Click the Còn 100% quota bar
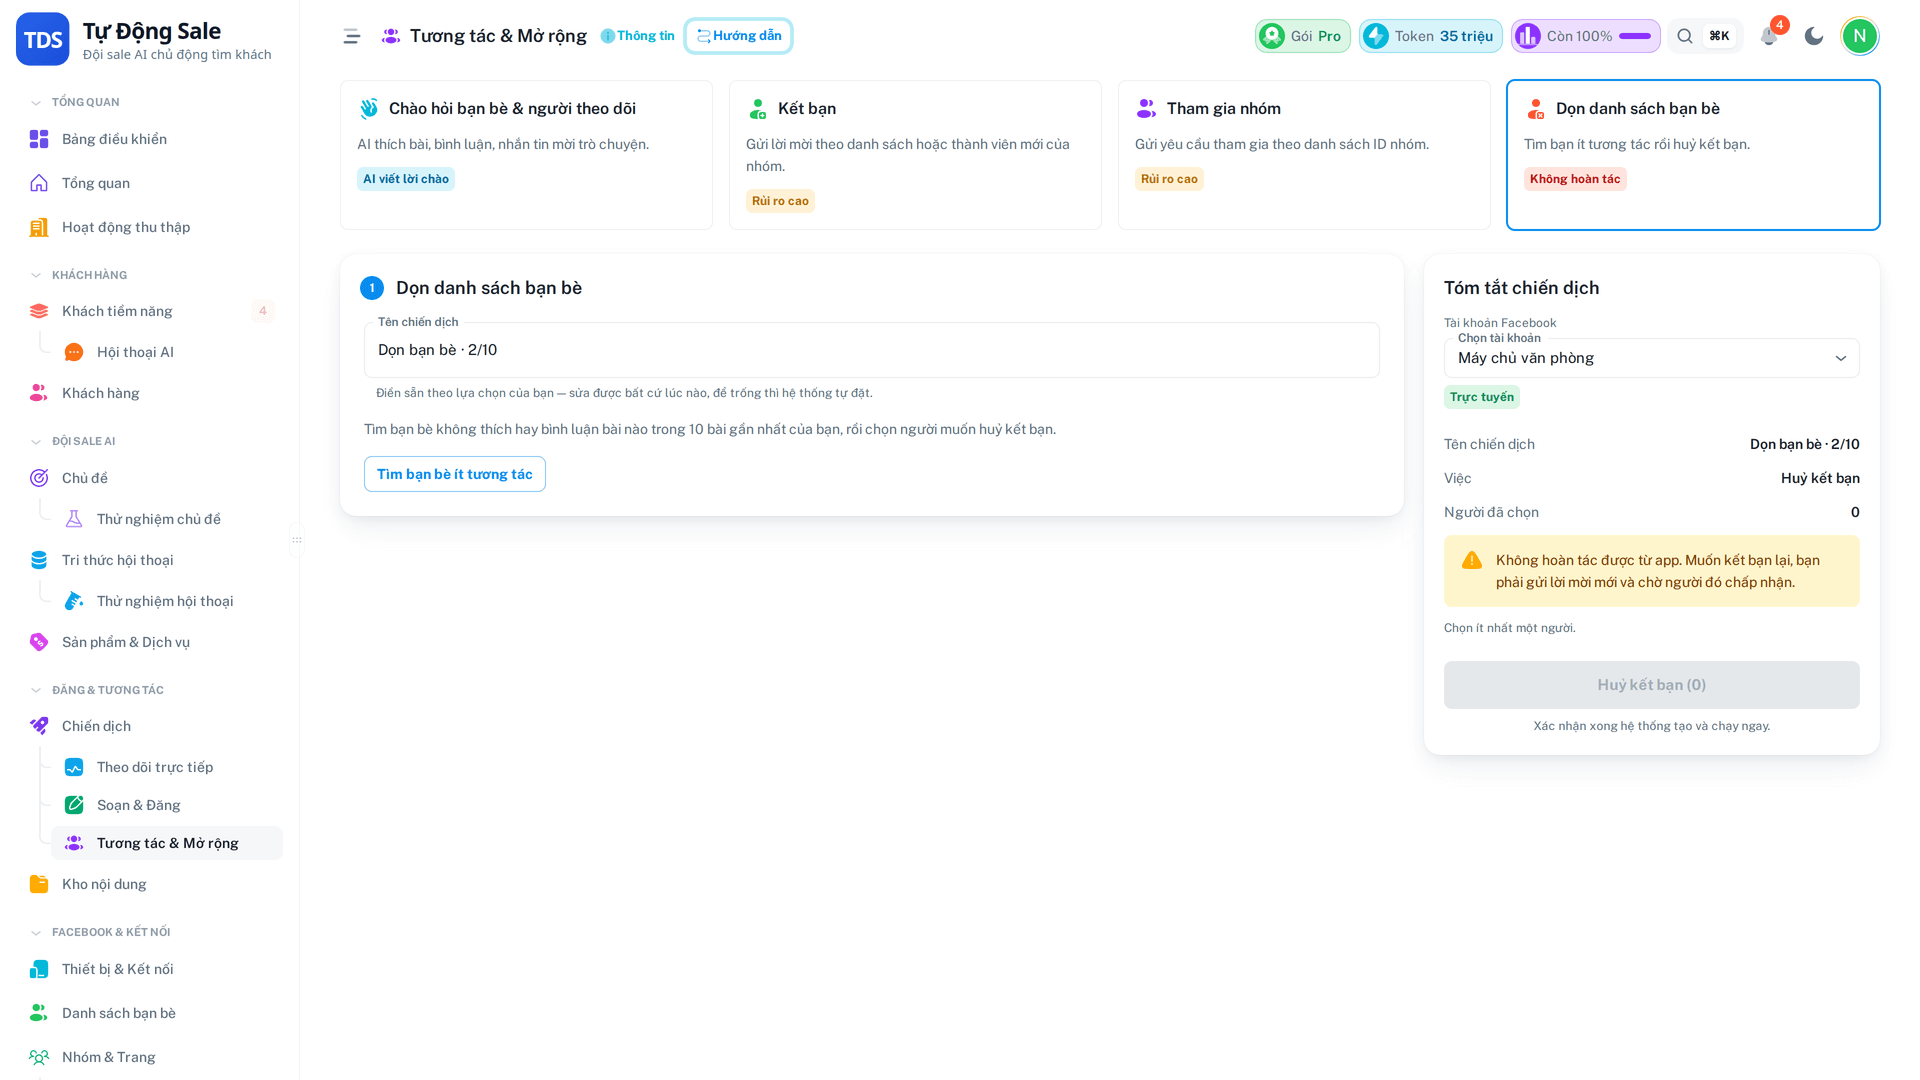 (1585, 36)
